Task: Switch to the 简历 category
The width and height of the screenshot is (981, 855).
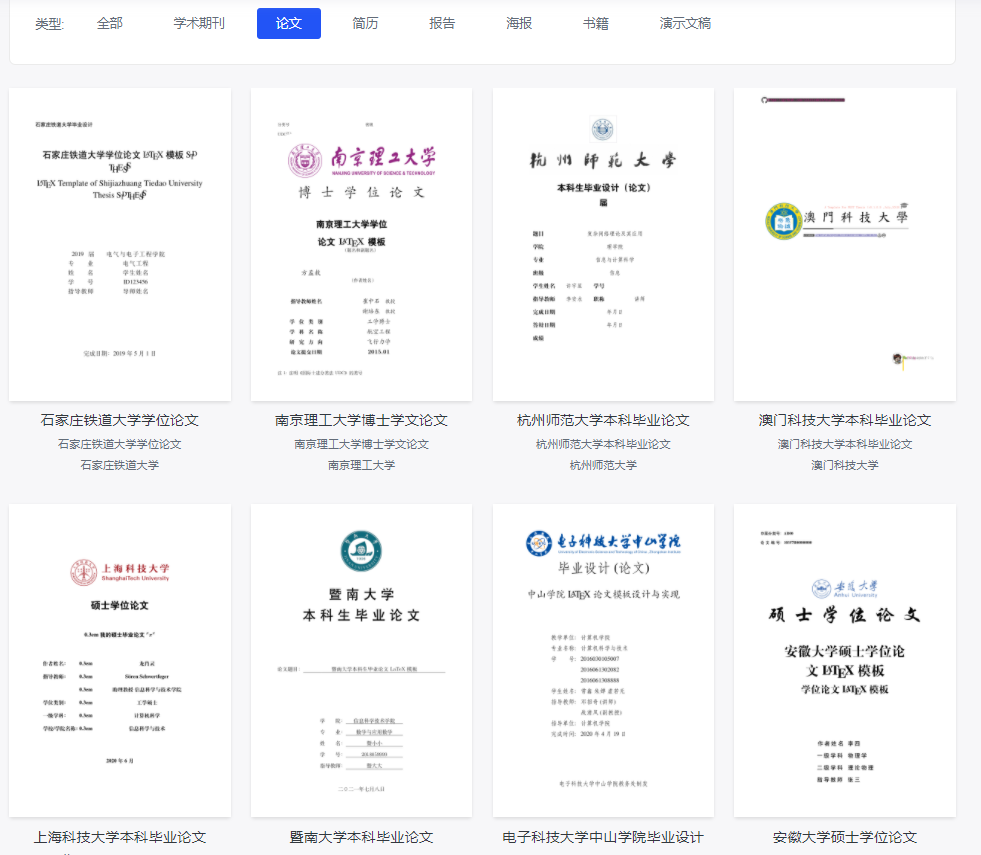Action: click(x=365, y=24)
